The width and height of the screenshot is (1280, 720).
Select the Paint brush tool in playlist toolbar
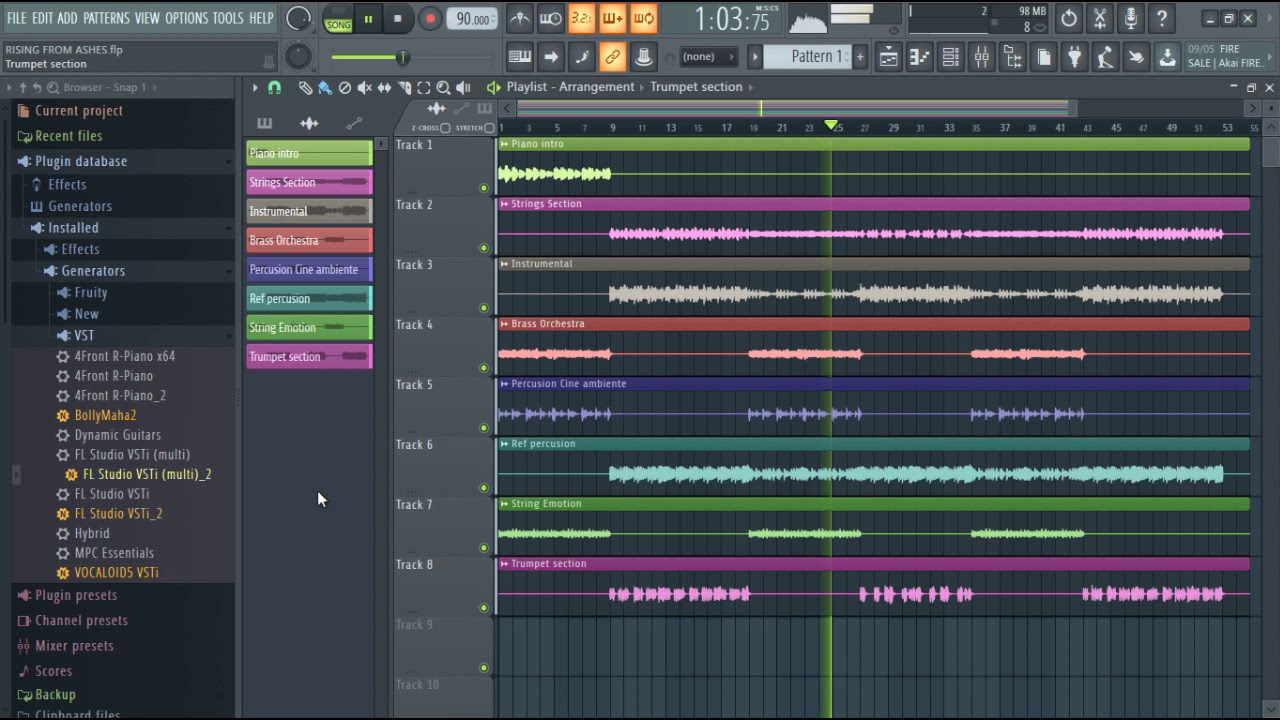pos(325,88)
